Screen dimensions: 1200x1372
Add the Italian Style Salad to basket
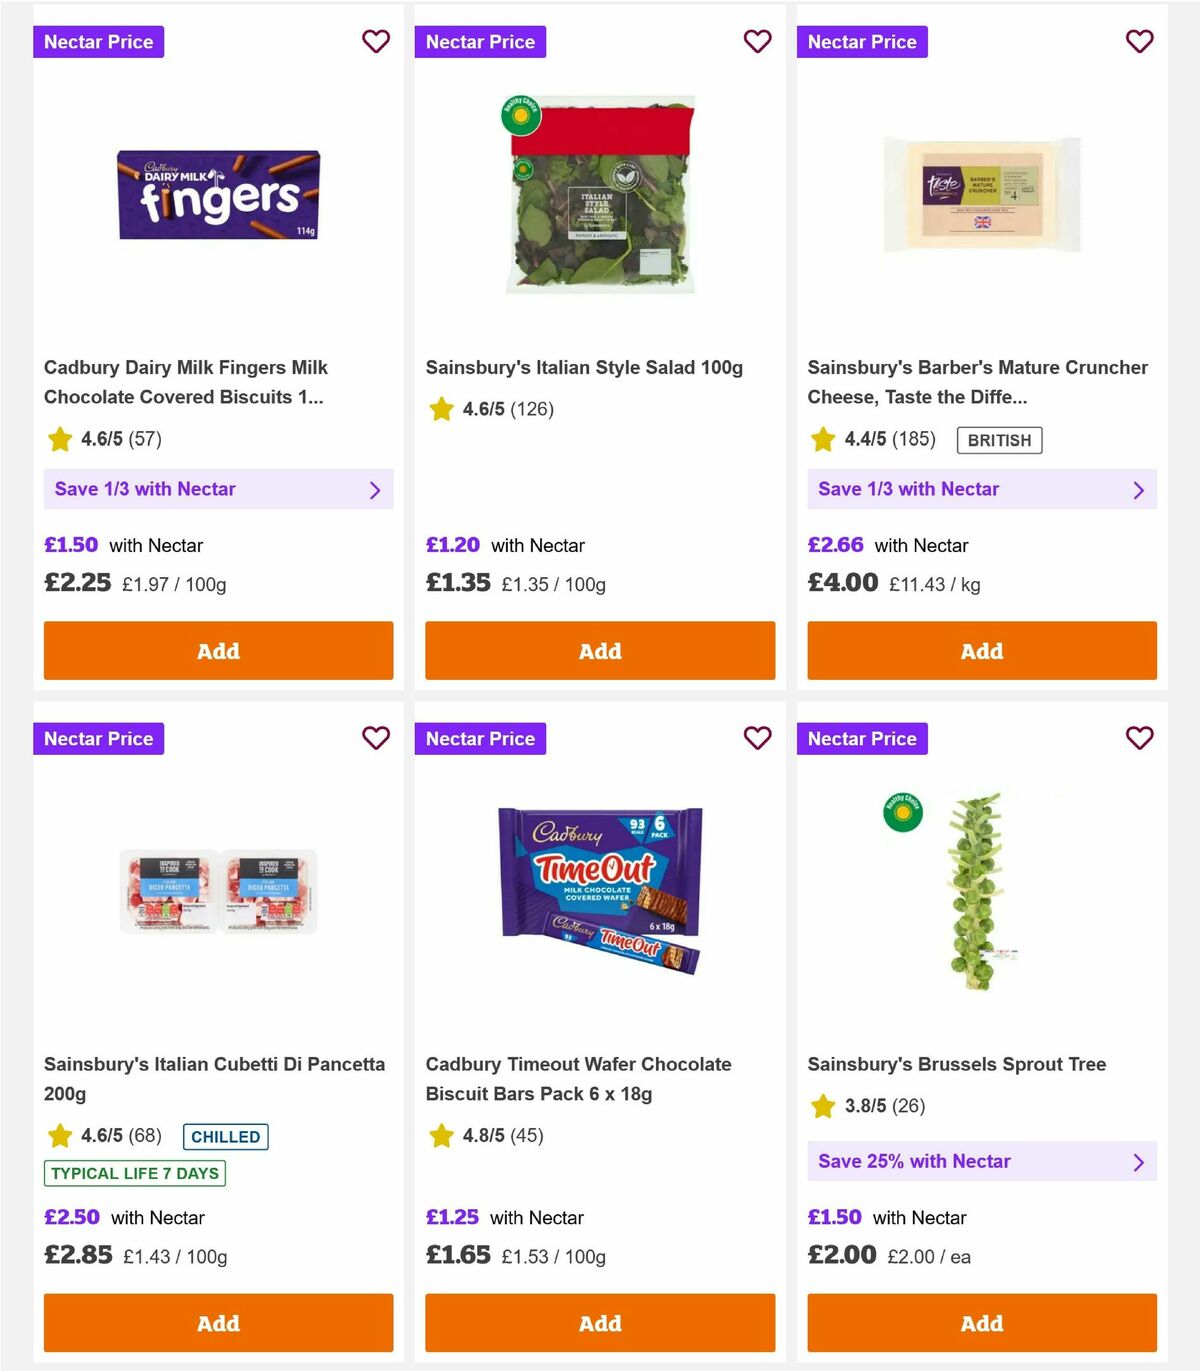[x=599, y=650]
